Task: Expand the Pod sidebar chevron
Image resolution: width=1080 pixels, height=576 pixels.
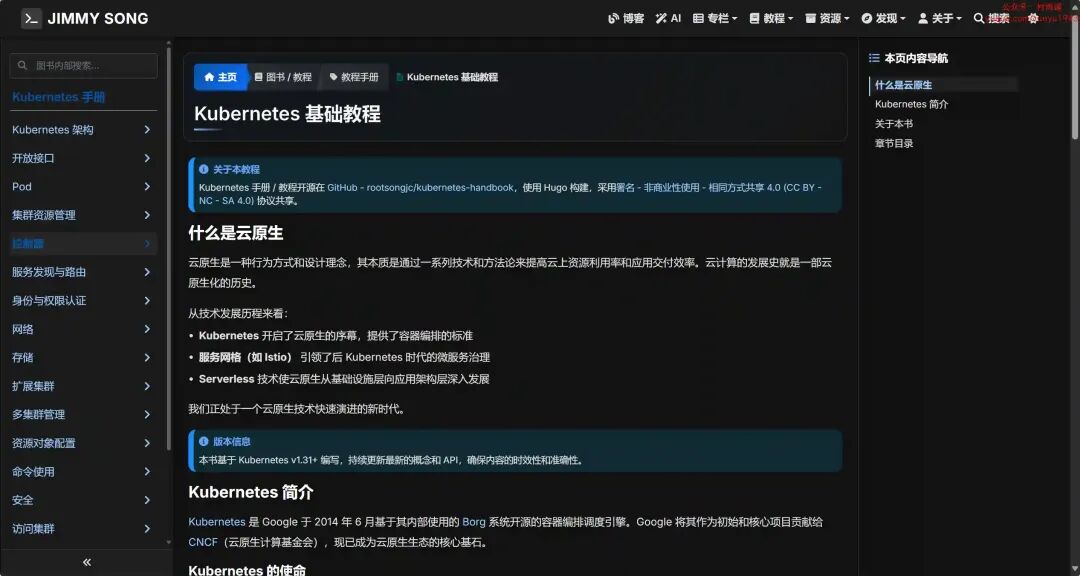Action: point(147,187)
